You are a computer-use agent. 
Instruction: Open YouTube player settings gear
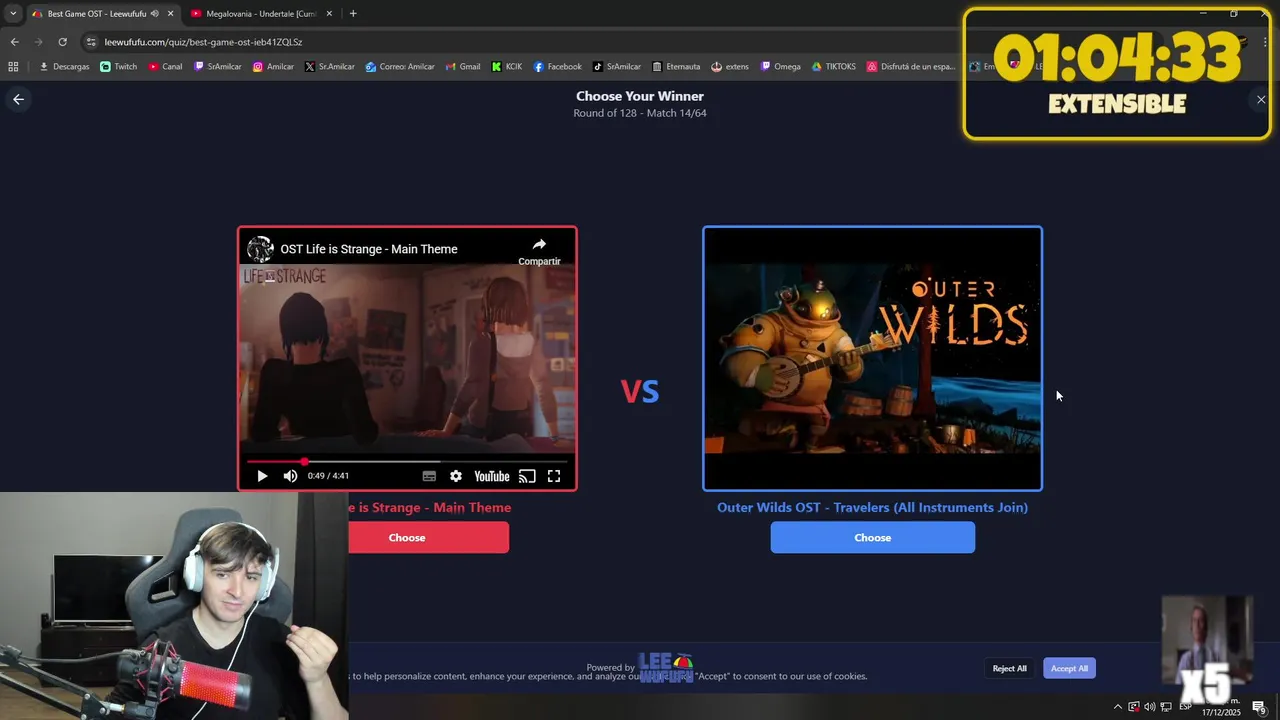coord(456,476)
